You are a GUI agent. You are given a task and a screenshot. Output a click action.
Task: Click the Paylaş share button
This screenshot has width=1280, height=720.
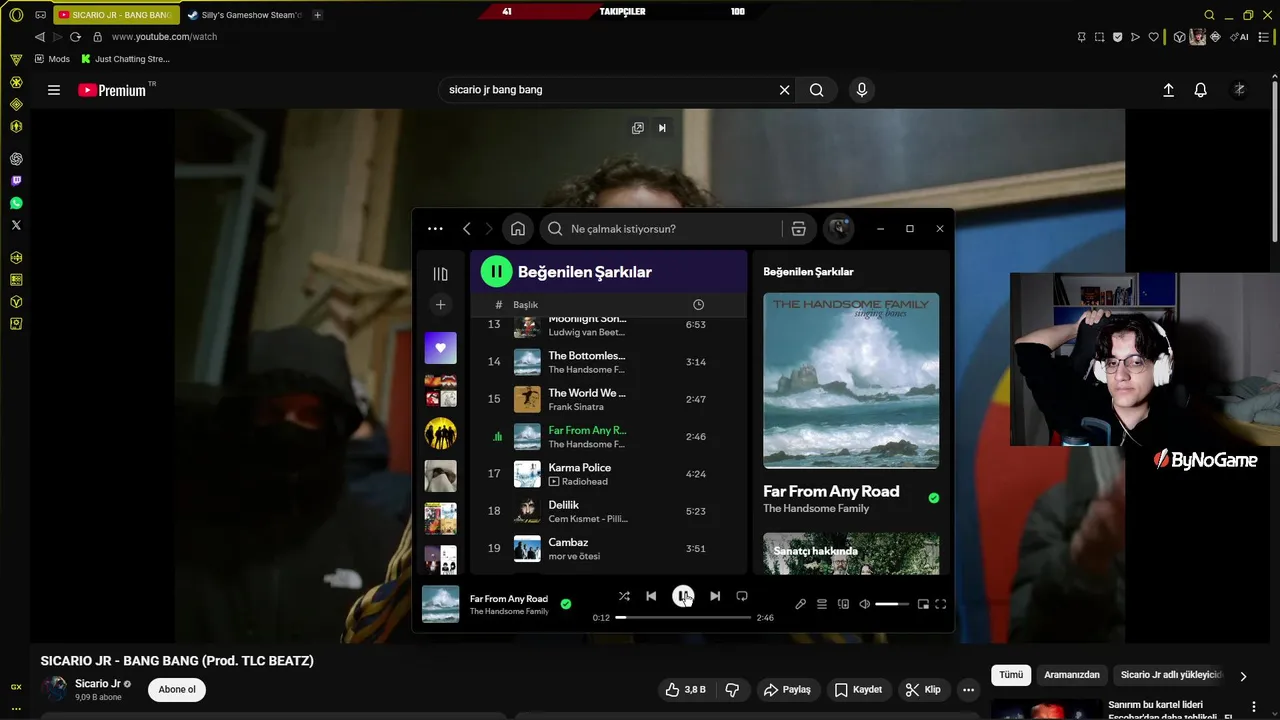[787, 689]
